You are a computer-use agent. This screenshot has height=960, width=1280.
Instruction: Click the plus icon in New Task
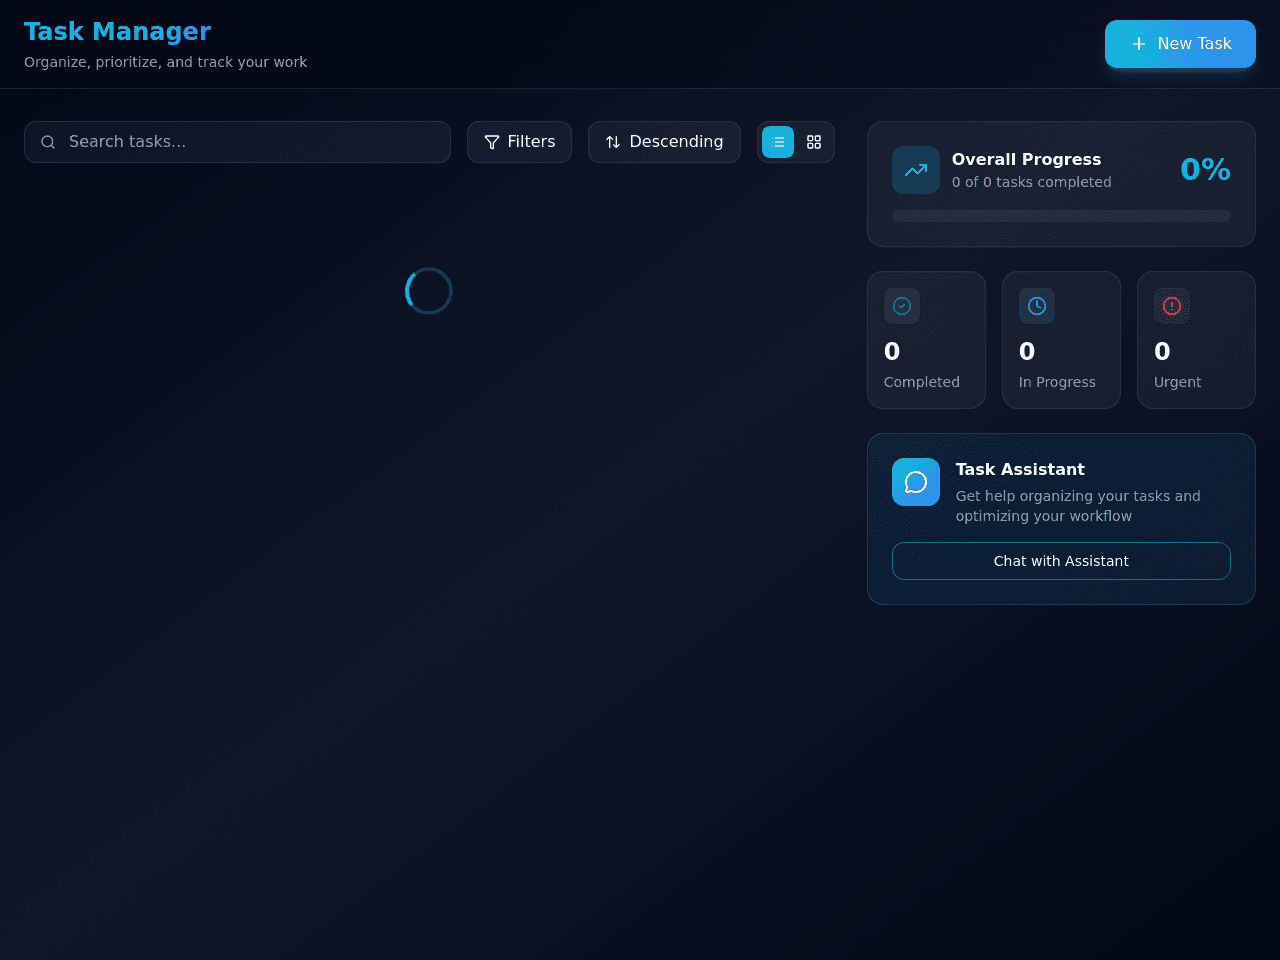tap(1139, 44)
